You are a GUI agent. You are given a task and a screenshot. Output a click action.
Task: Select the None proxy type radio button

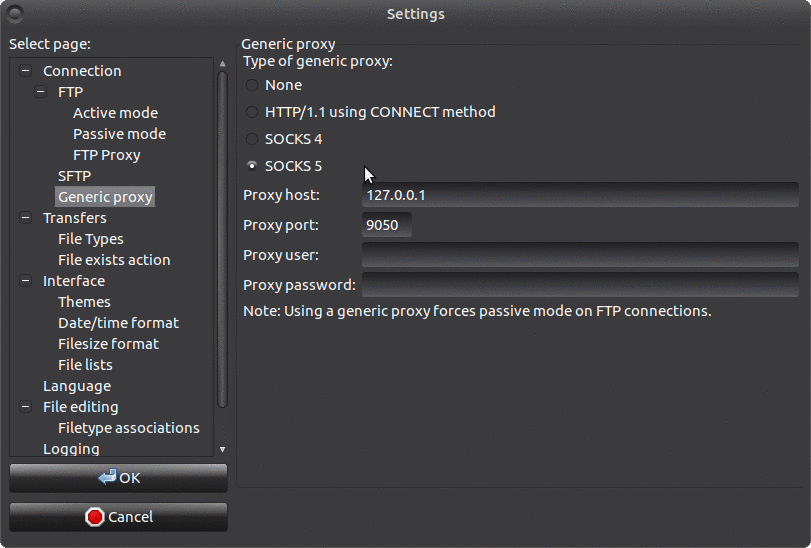pos(252,85)
